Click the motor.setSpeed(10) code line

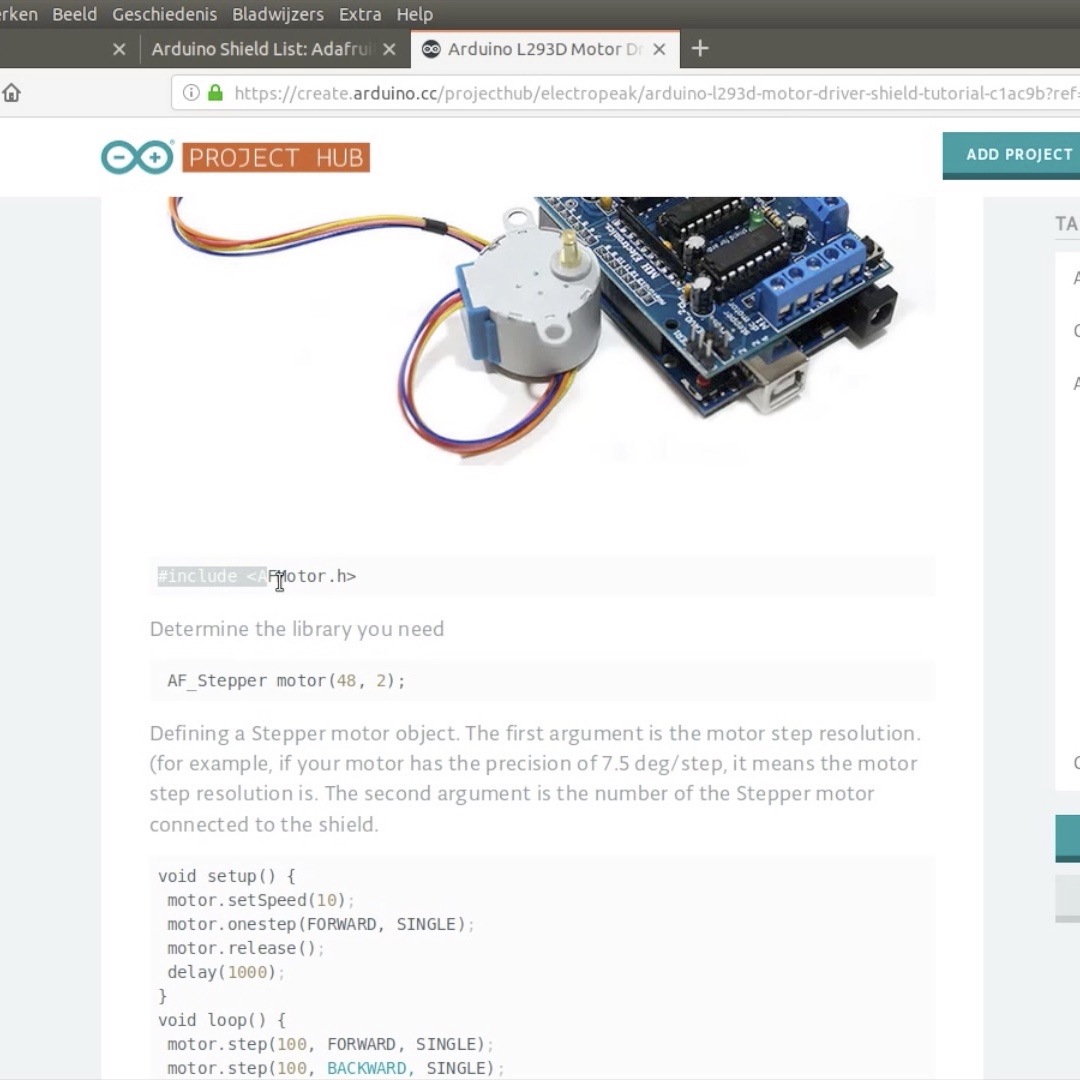point(261,900)
